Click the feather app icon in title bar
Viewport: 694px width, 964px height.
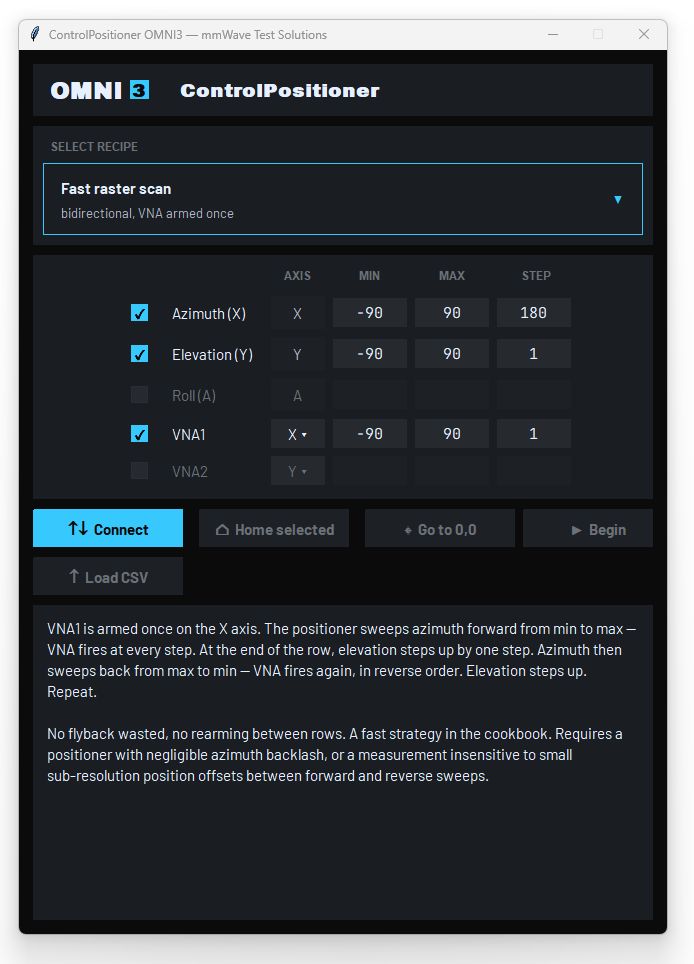(x=35, y=34)
